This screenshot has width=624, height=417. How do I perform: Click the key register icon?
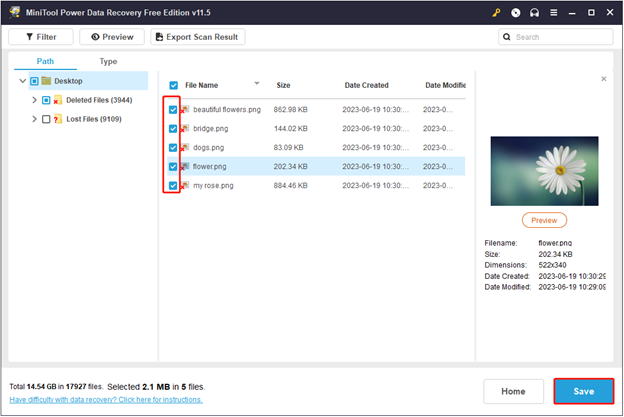[496, 13]
